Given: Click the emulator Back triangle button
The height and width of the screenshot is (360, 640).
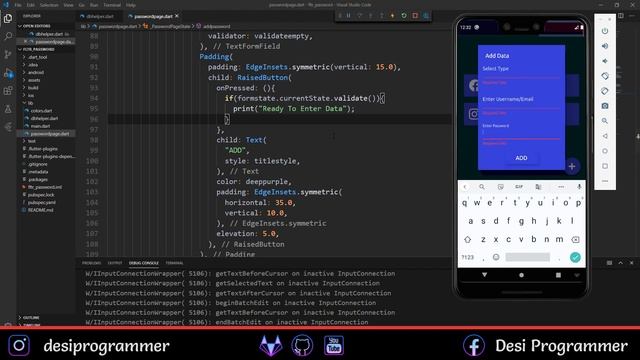Looking at the screenshot, I should point(605,136).
